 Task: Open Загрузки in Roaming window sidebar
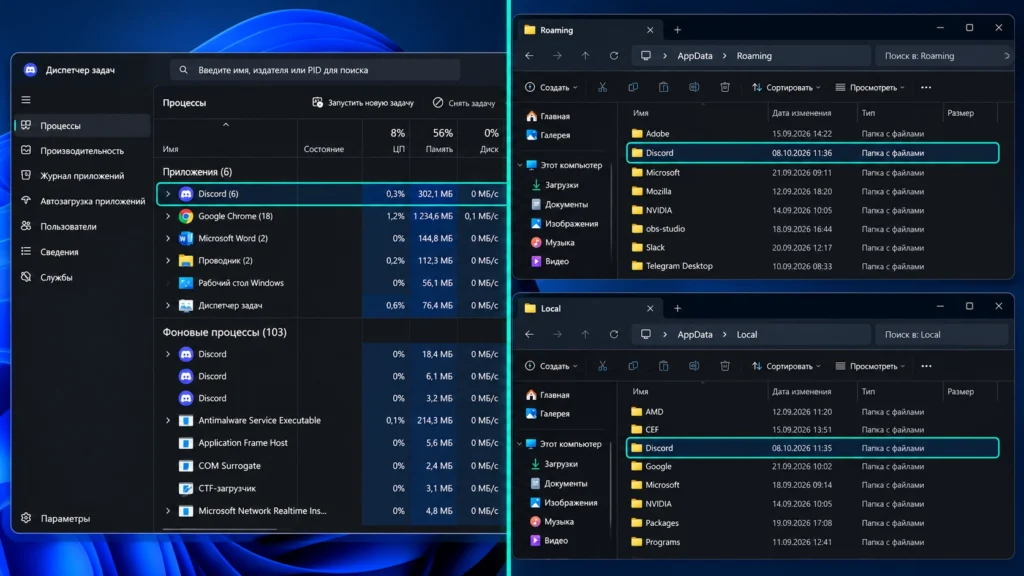(x=562, y=185)
